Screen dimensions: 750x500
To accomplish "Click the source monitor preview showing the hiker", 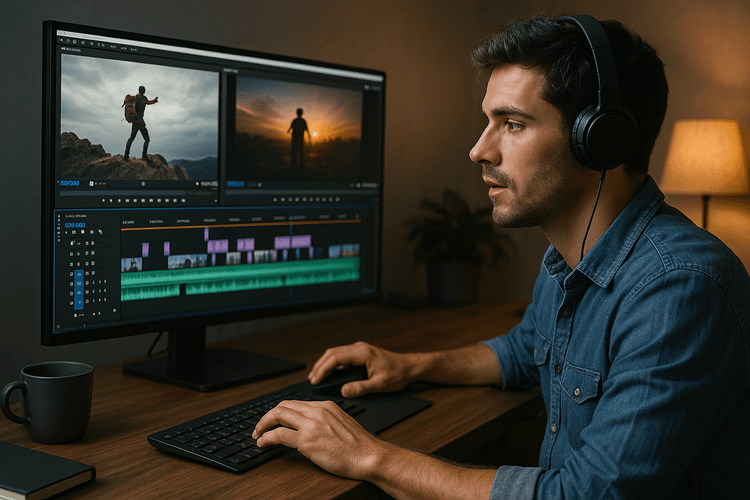I will click(139, 116).
